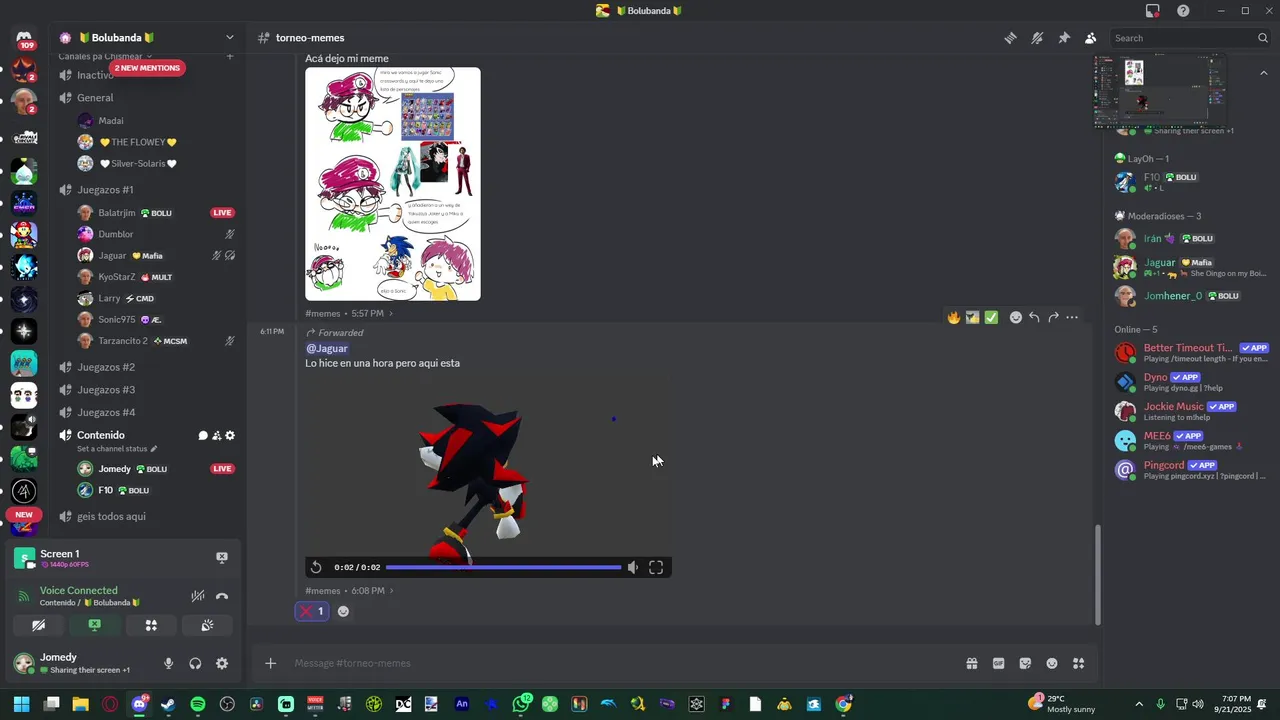React with green checkmark emoji
The image size is (1280, 720).
pos(991,317)
